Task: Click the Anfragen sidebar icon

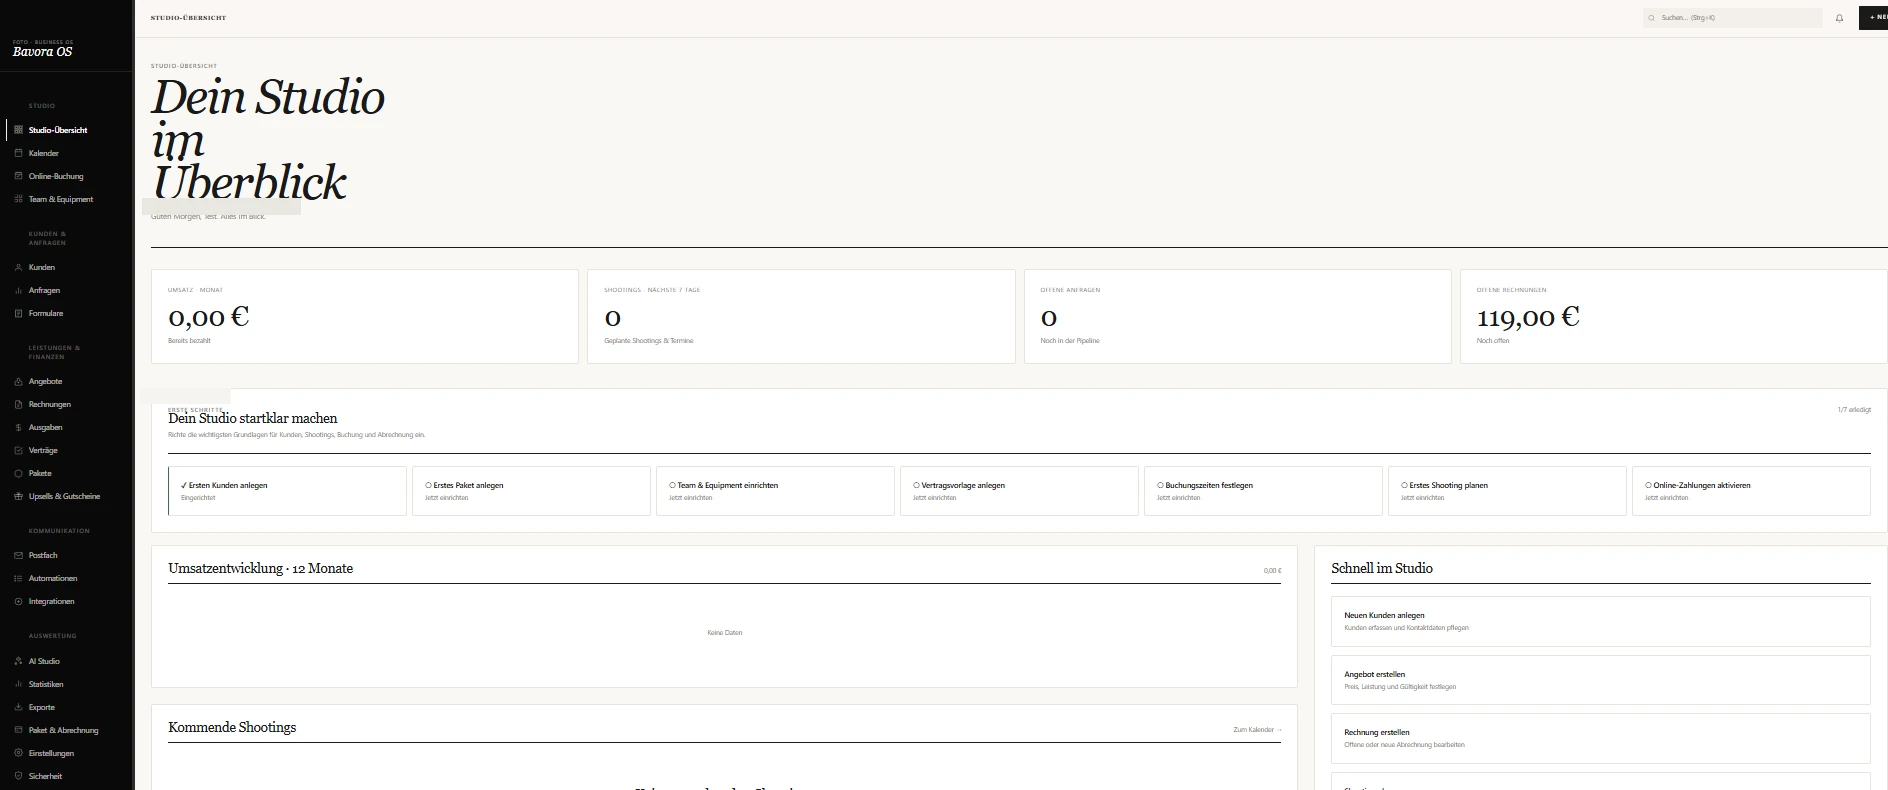Action: pos(19,290)
